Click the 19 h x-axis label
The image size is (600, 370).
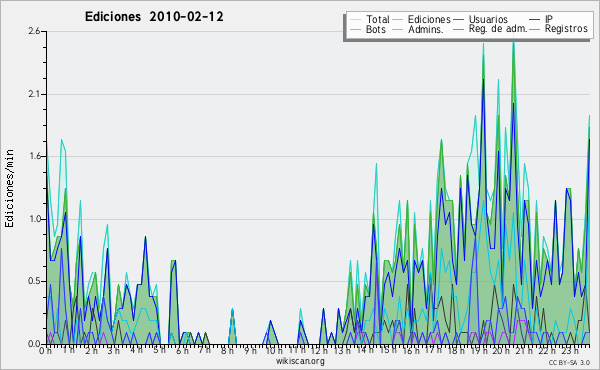[x=478, y=351]
